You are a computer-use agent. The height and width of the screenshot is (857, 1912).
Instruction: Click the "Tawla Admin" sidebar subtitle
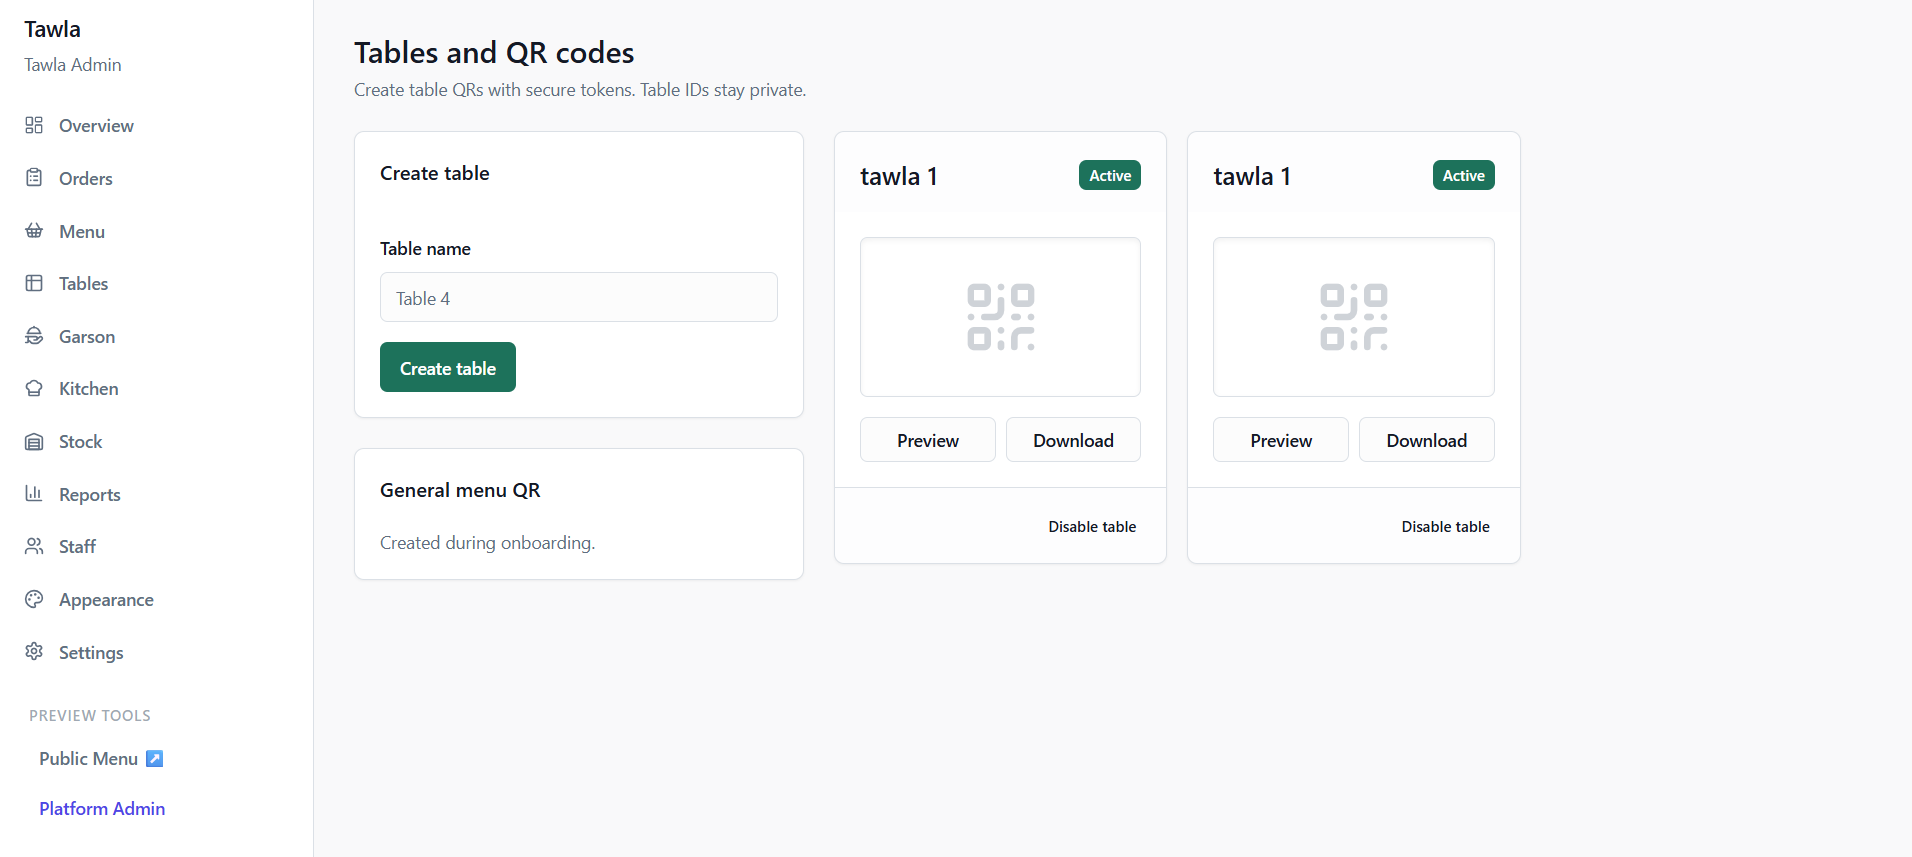tap(73, 64)
